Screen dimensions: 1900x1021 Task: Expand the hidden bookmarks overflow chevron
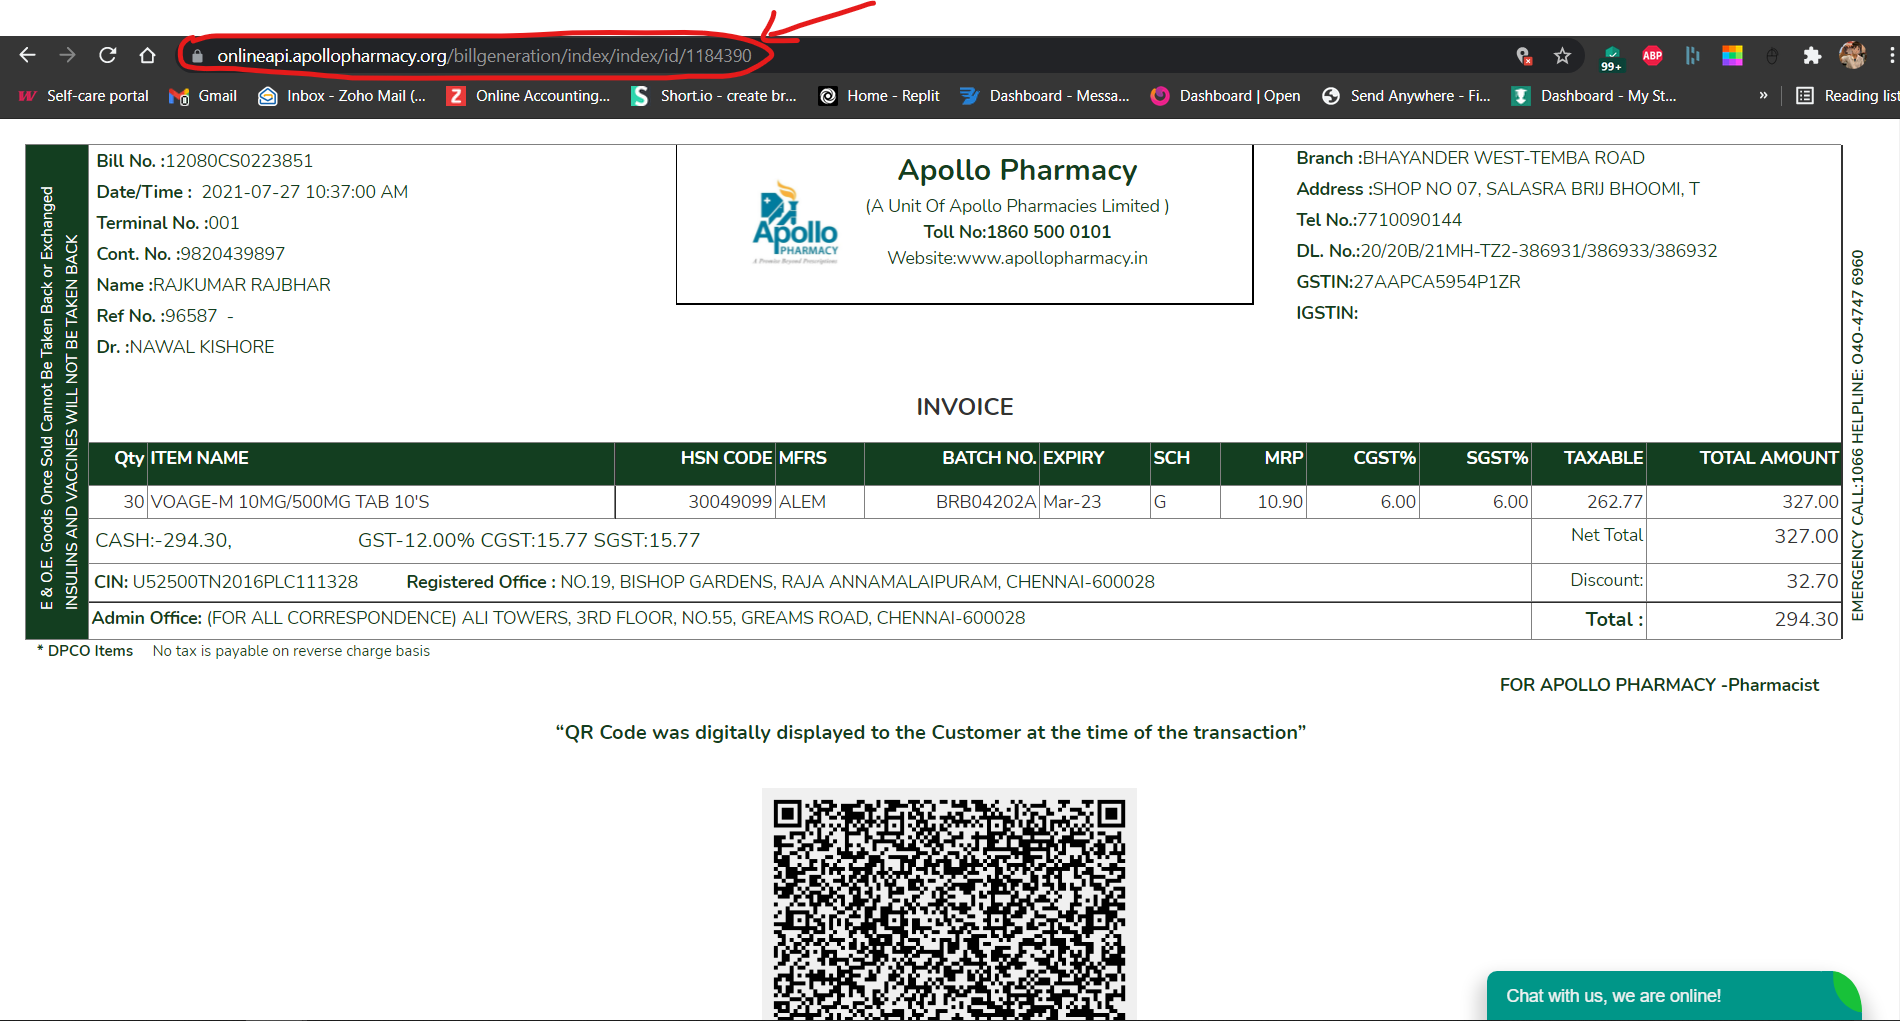[x=1763, y=96]
